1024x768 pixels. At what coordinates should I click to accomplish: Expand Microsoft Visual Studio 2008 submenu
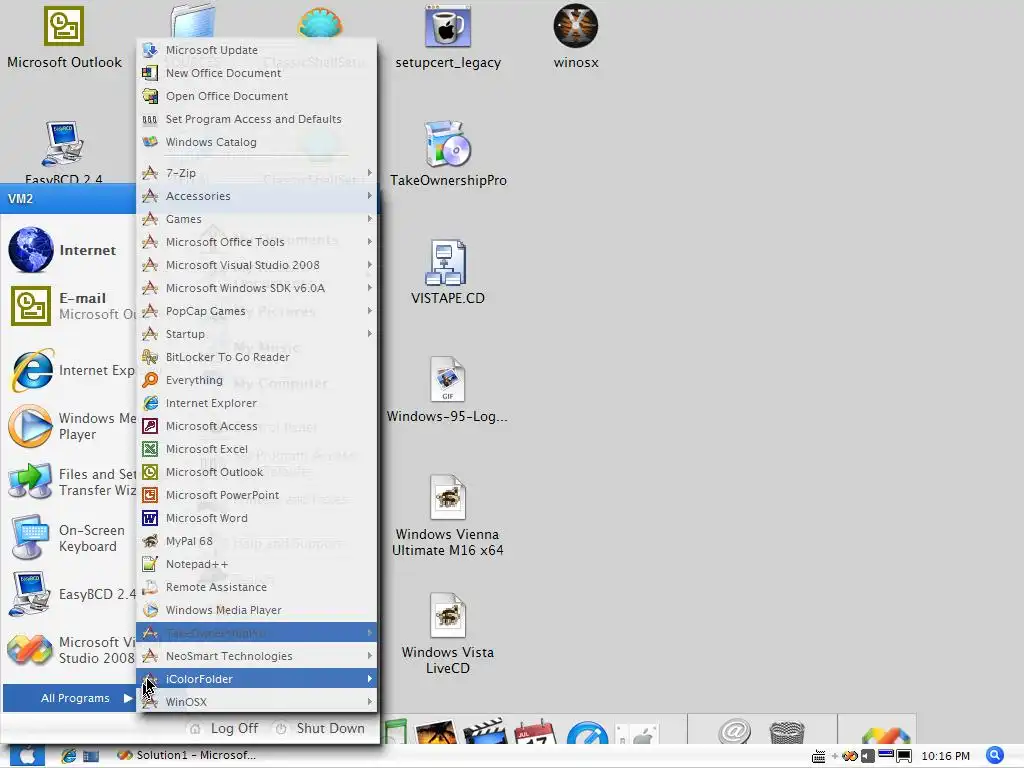click(x=257, y=264)
